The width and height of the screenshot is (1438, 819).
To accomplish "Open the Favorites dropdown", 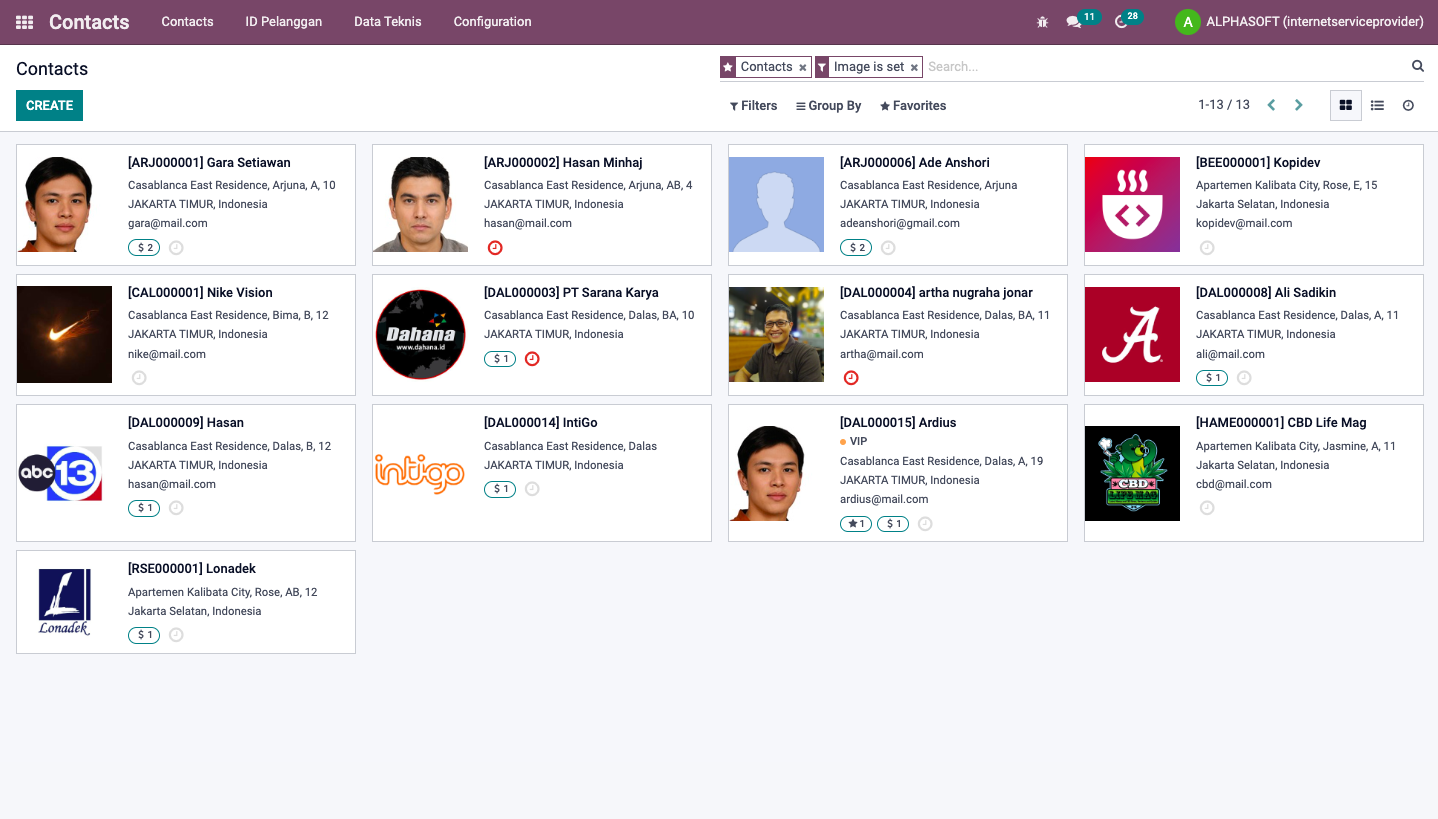I will coord(913,106).
